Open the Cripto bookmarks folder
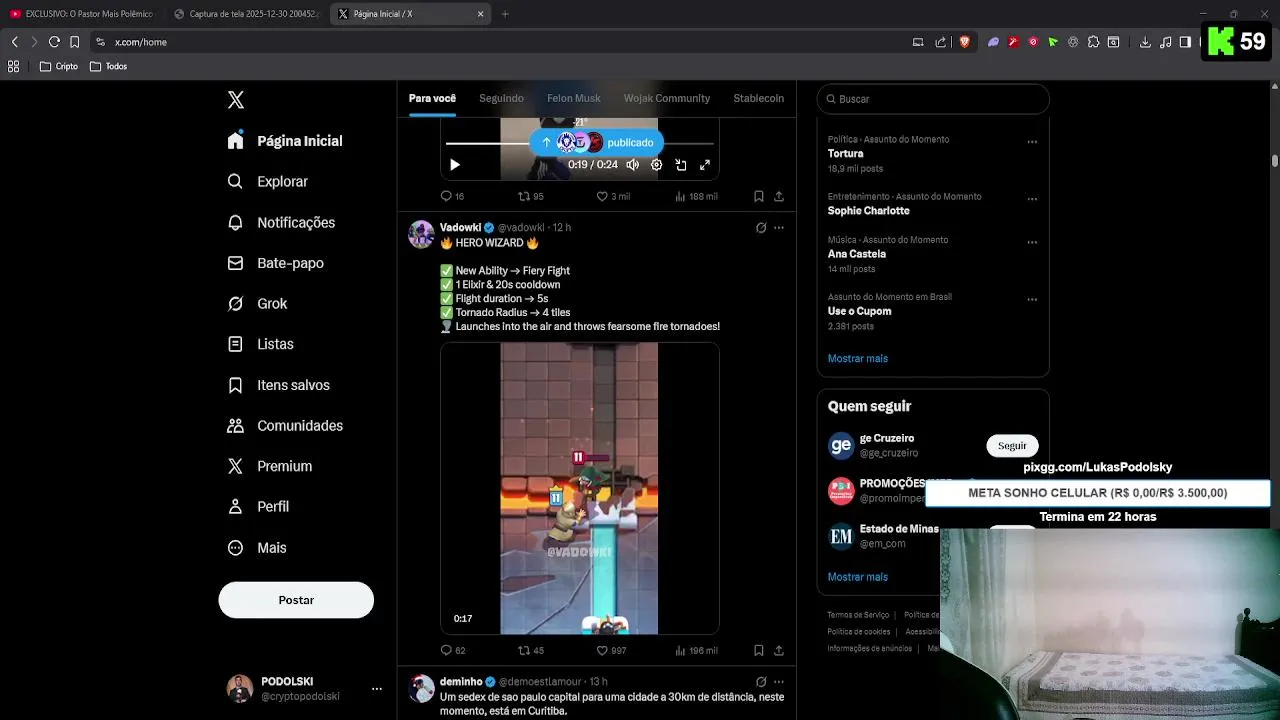 click(x=59, y=66)
